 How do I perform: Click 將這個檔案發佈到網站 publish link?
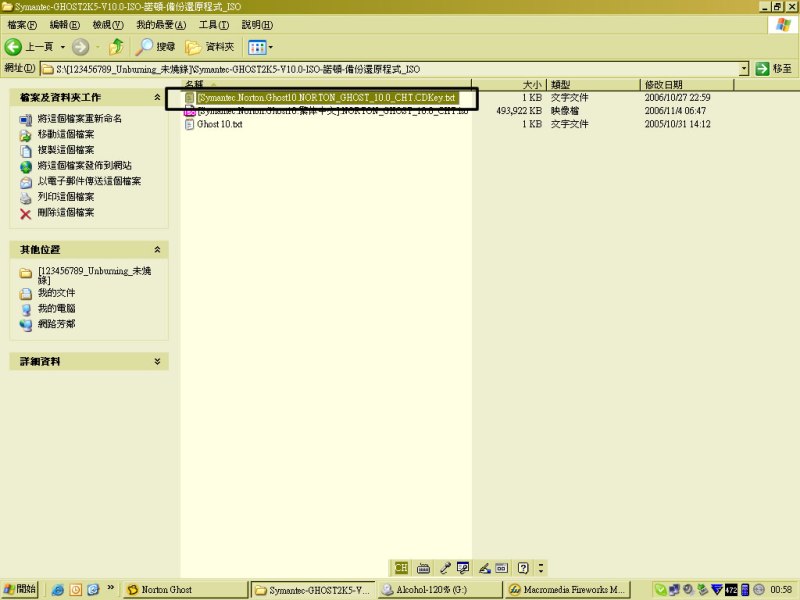point(85,165)
